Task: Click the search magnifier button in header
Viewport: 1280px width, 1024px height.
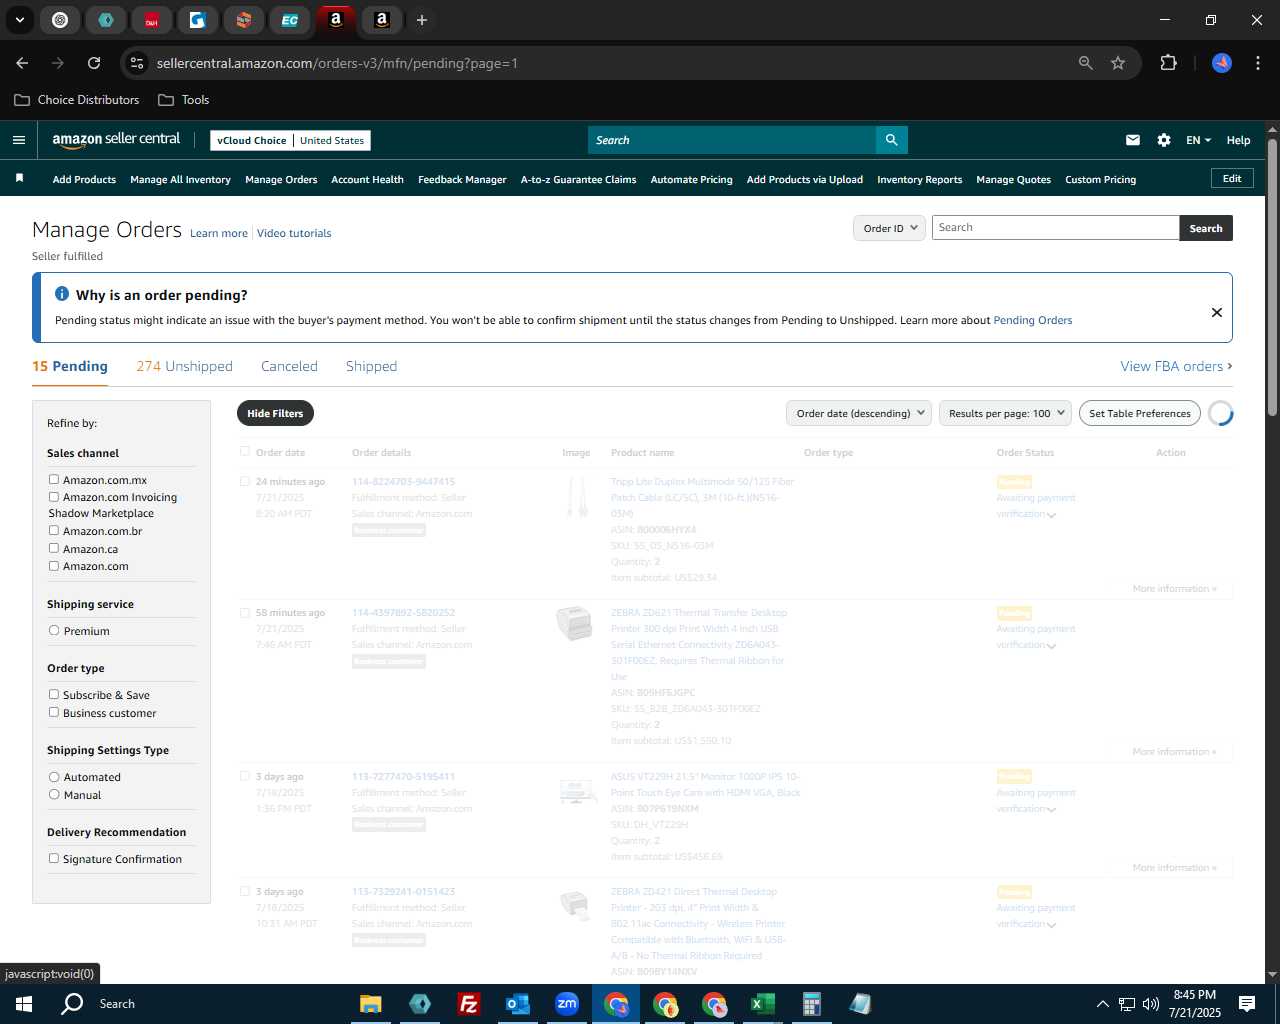Action: (x=891, y=140)
